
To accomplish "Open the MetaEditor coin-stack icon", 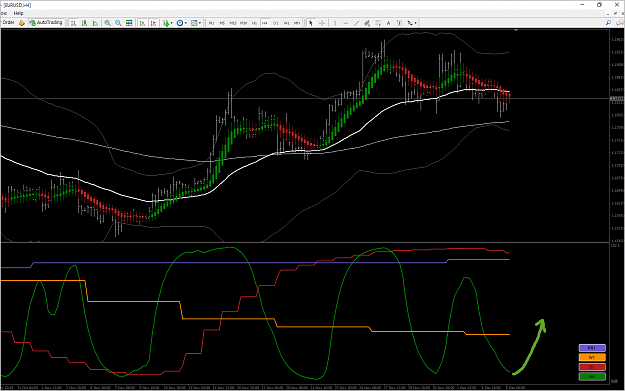I will pos(22,23).
